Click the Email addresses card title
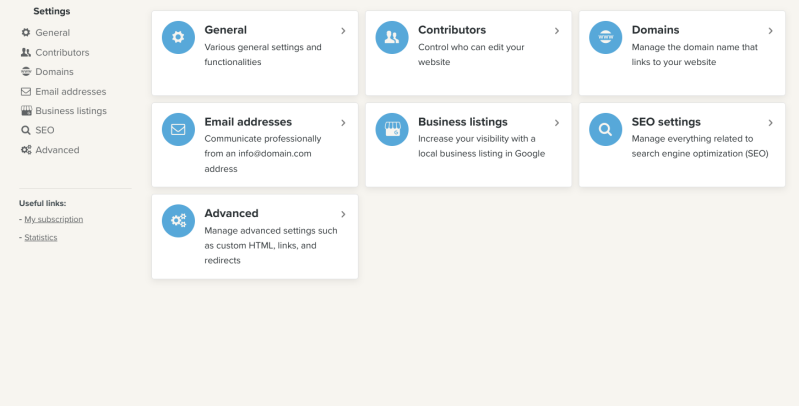This screenshot has height=406, width=799. [248, 122]
